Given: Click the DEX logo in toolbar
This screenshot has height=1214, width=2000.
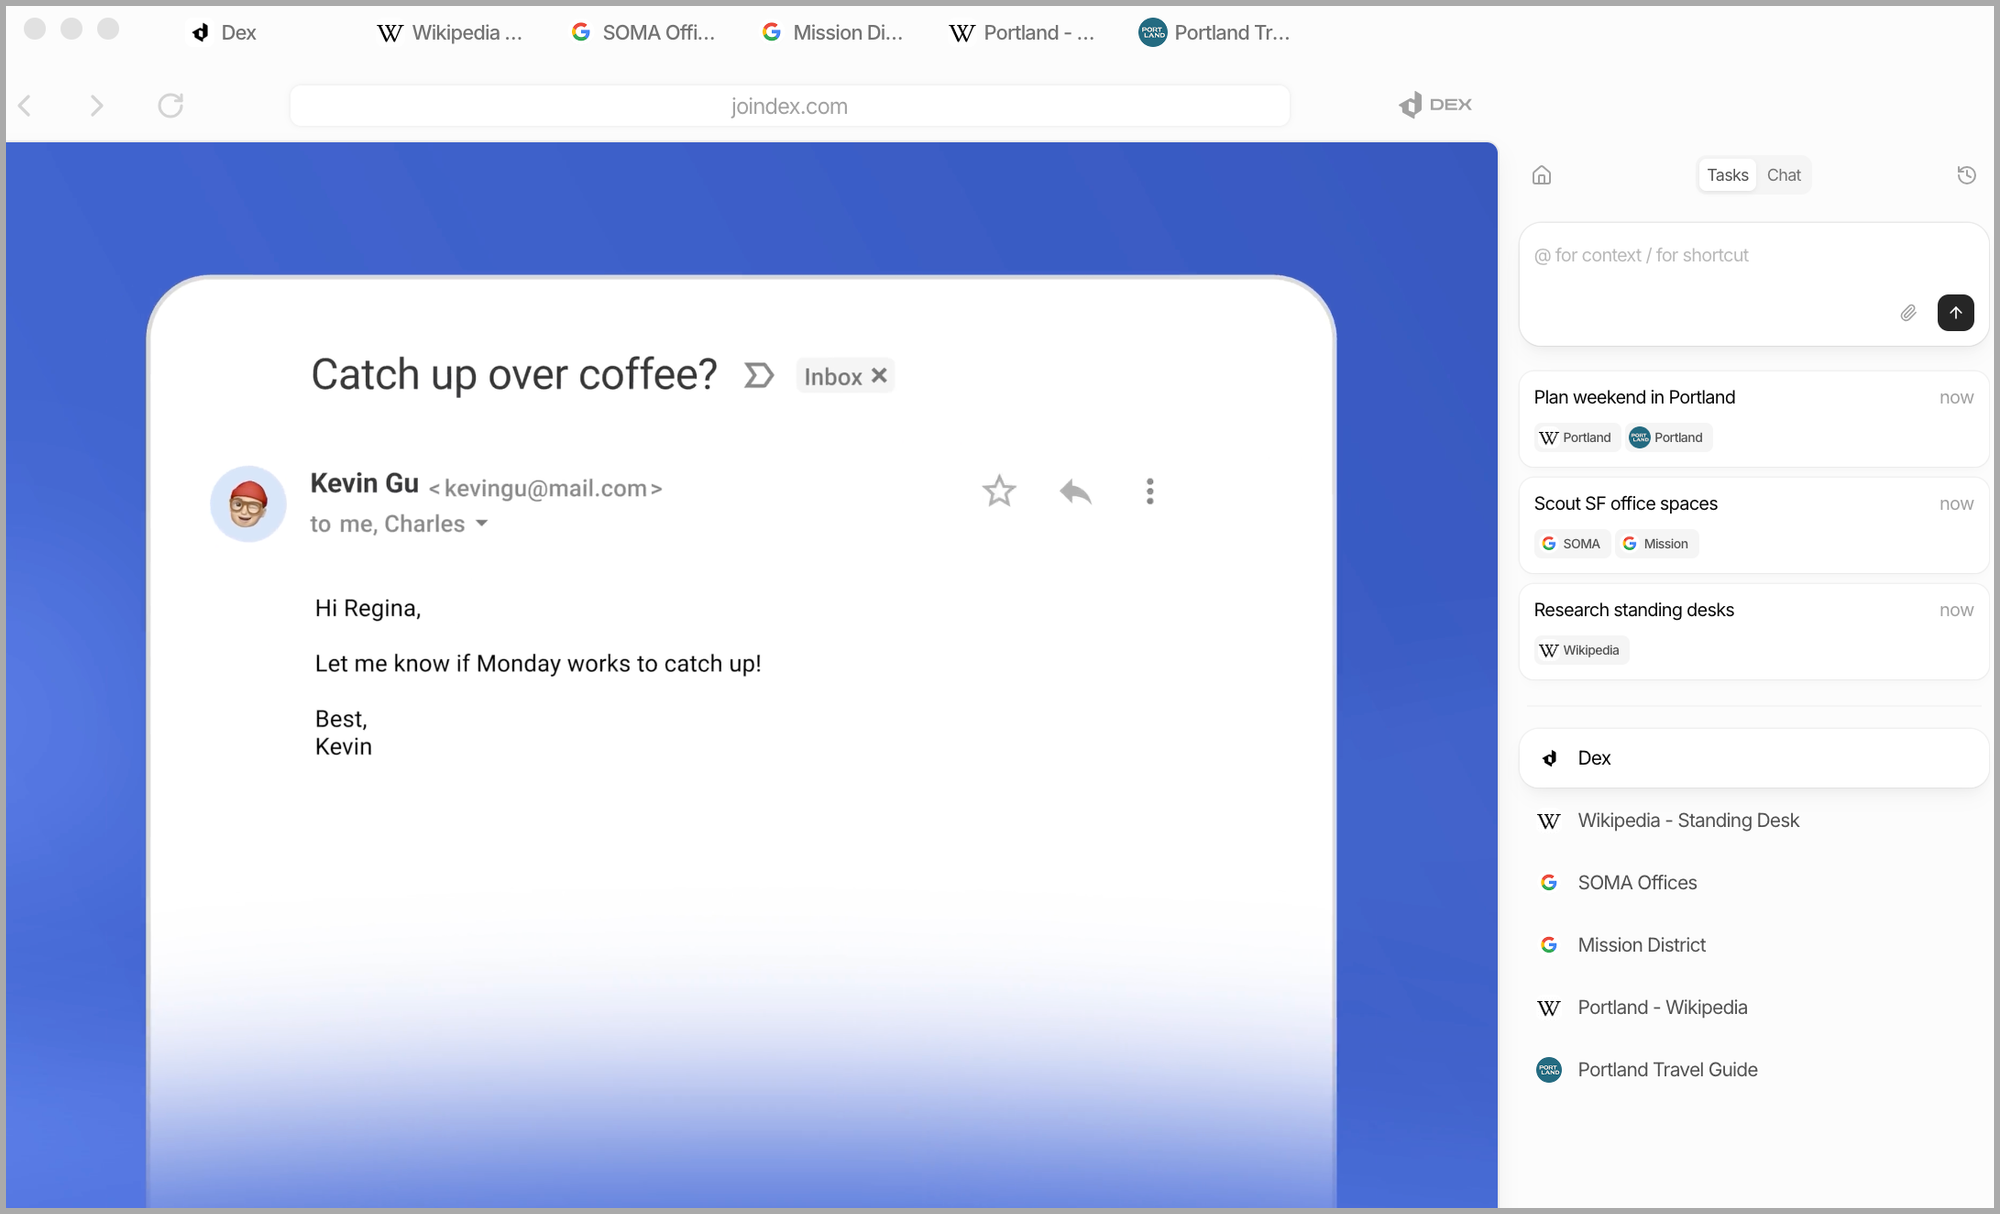Looking at the screenshot, I should coord(1435,105).
